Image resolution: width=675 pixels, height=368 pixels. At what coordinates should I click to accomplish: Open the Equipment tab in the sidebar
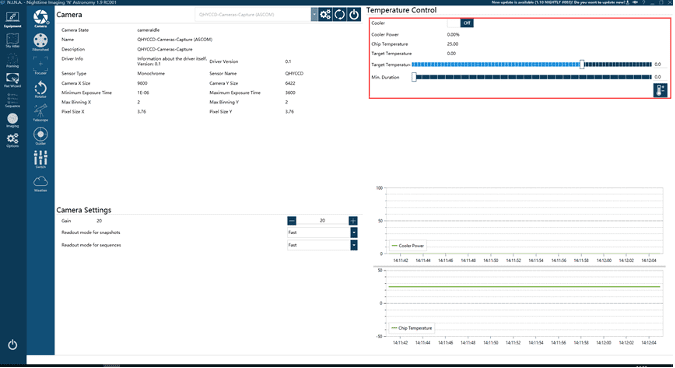12,20
